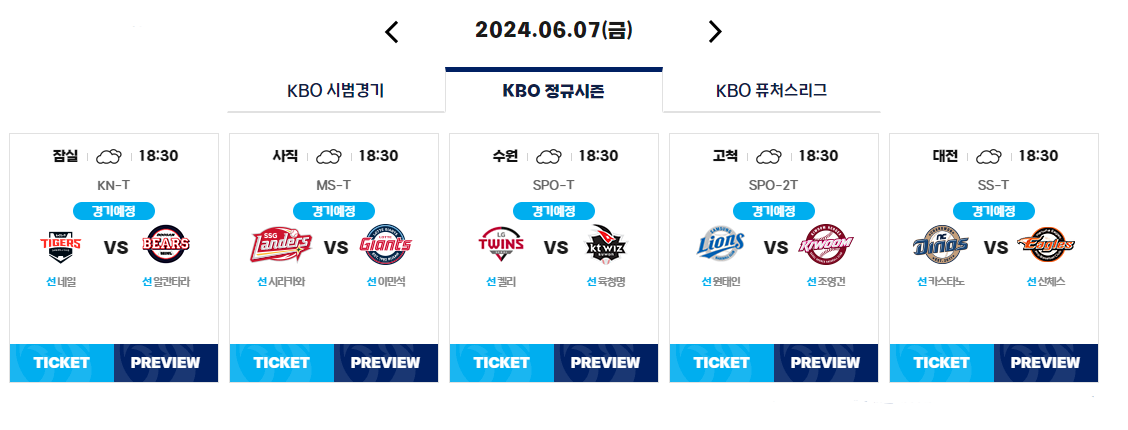Switch to KBO 퓨처스리그 tab
This screenshot has height=430, width=1128.
771,91
